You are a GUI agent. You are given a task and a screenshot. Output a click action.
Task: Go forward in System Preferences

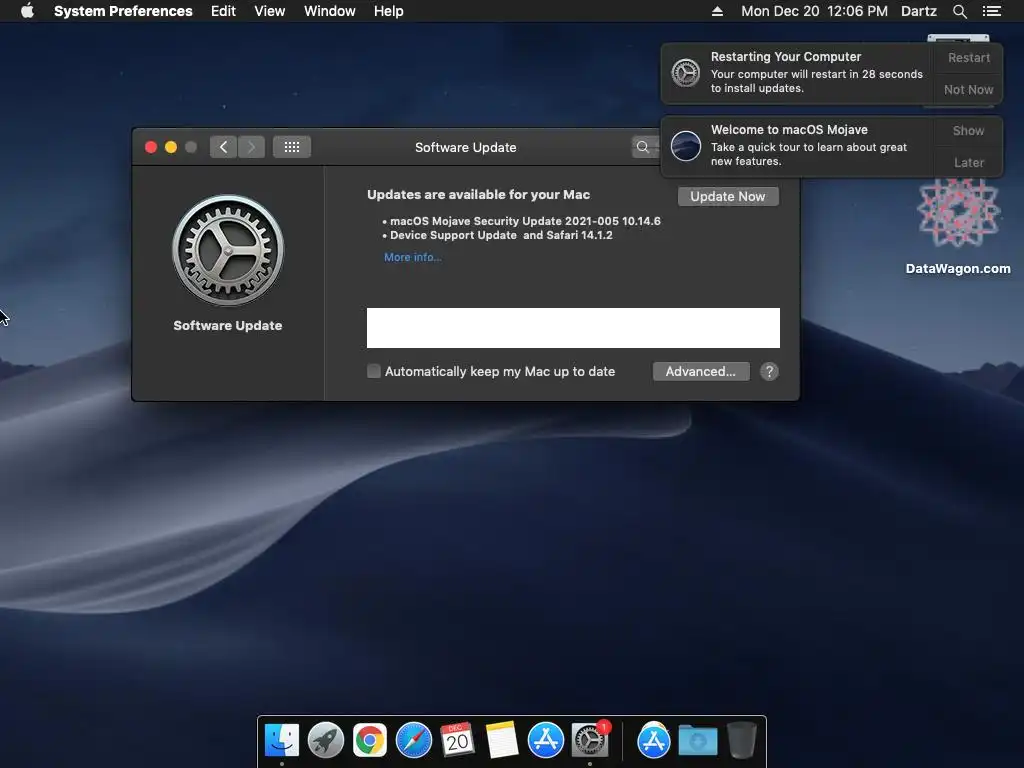click(x=251, y=147)
